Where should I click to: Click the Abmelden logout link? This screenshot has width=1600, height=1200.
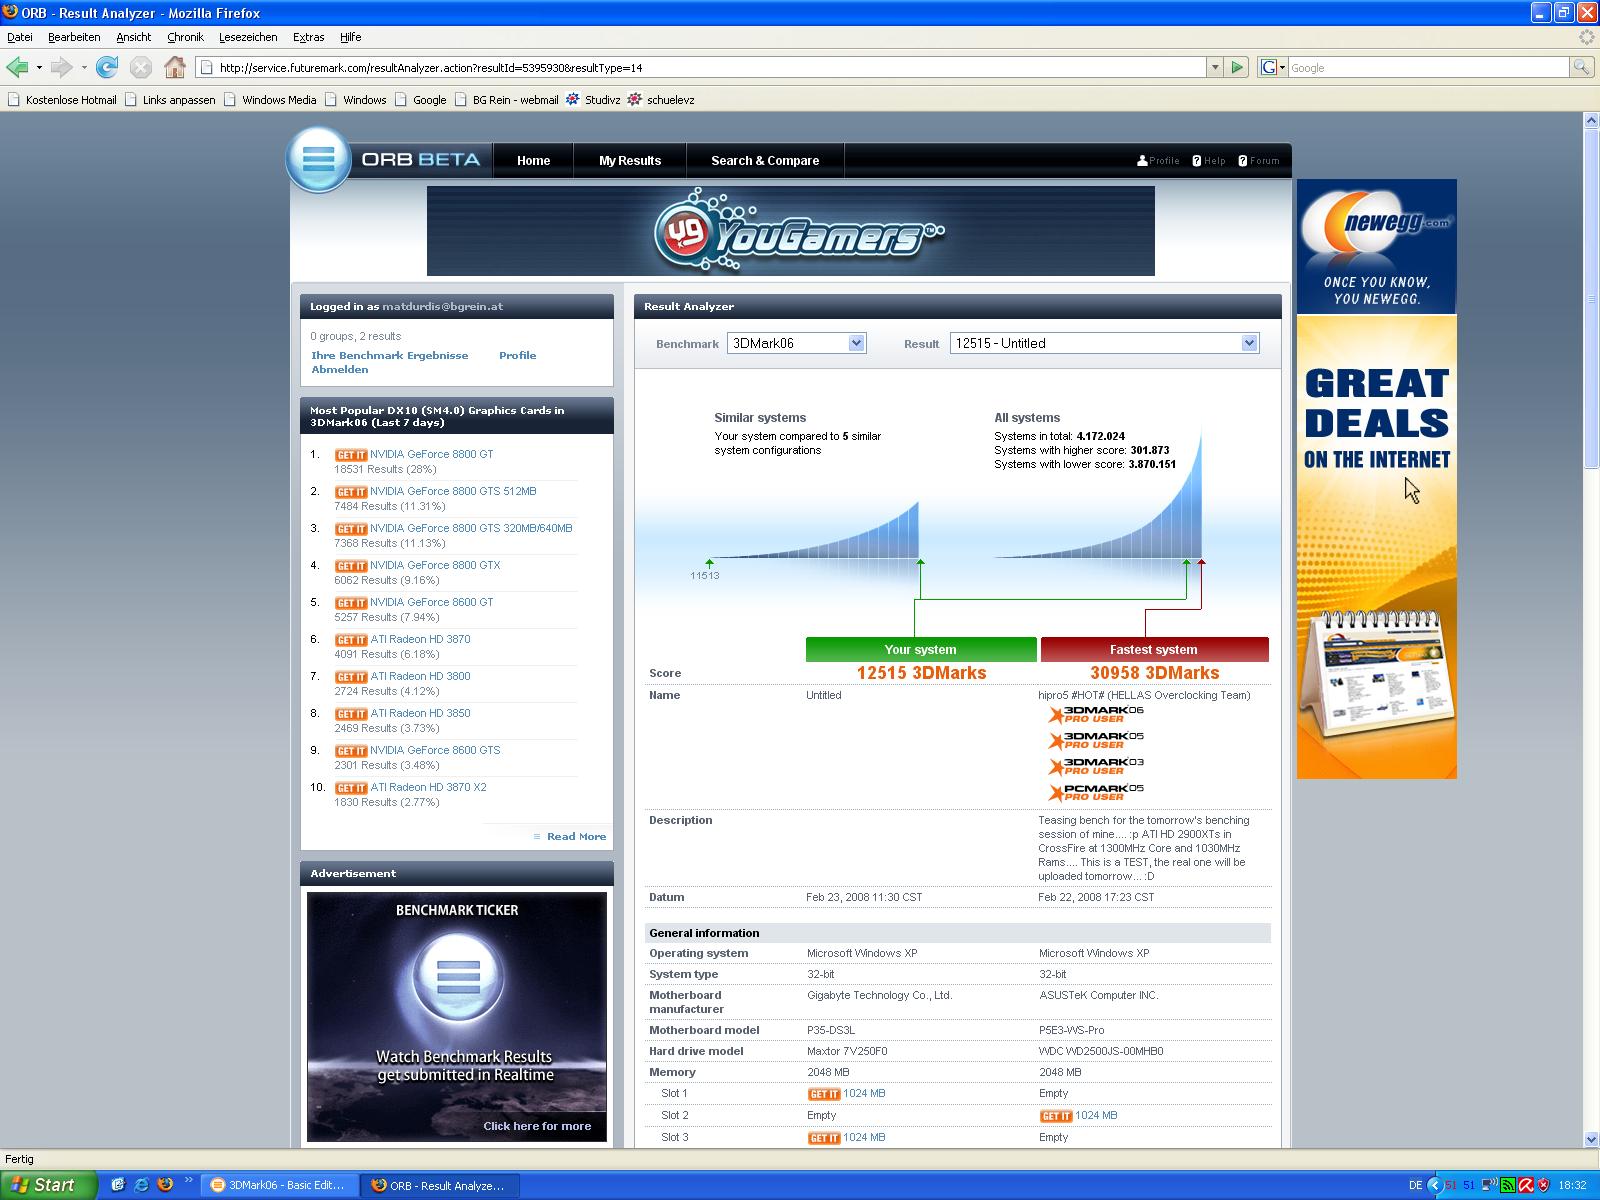point(339,369)
